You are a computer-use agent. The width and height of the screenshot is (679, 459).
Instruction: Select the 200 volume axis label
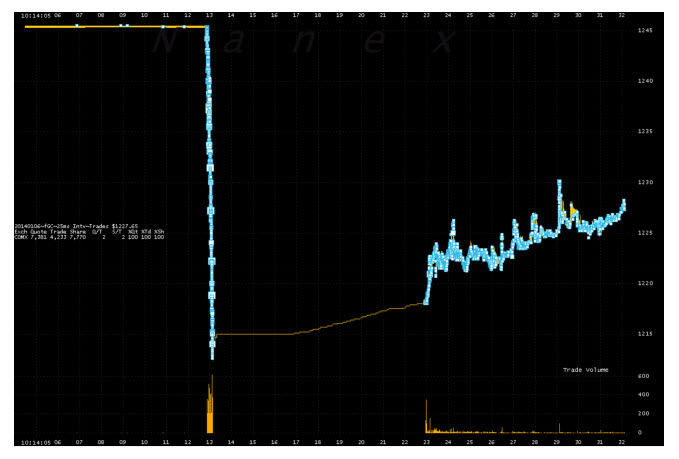coord(643,414)
